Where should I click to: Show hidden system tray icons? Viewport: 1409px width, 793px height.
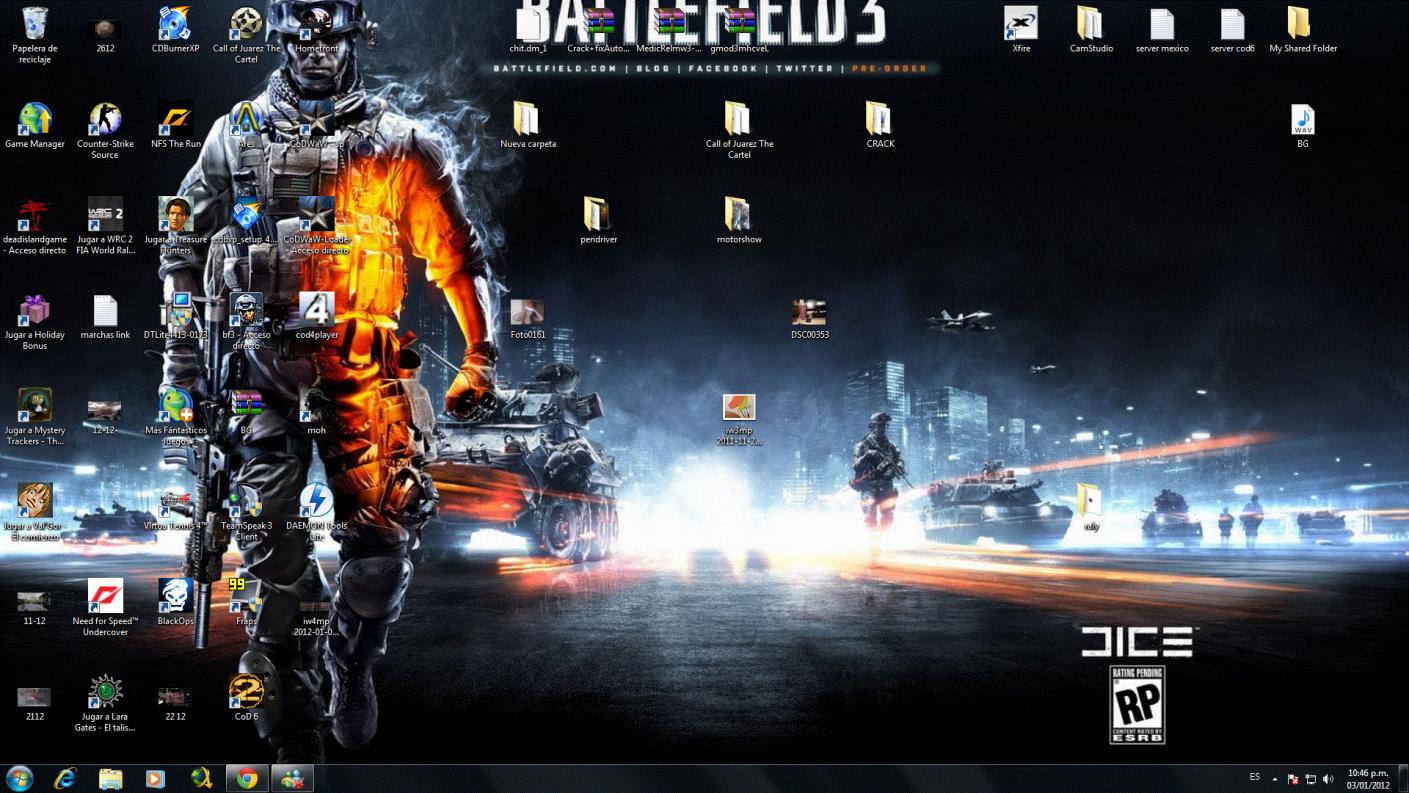[x=1274, y=778]
